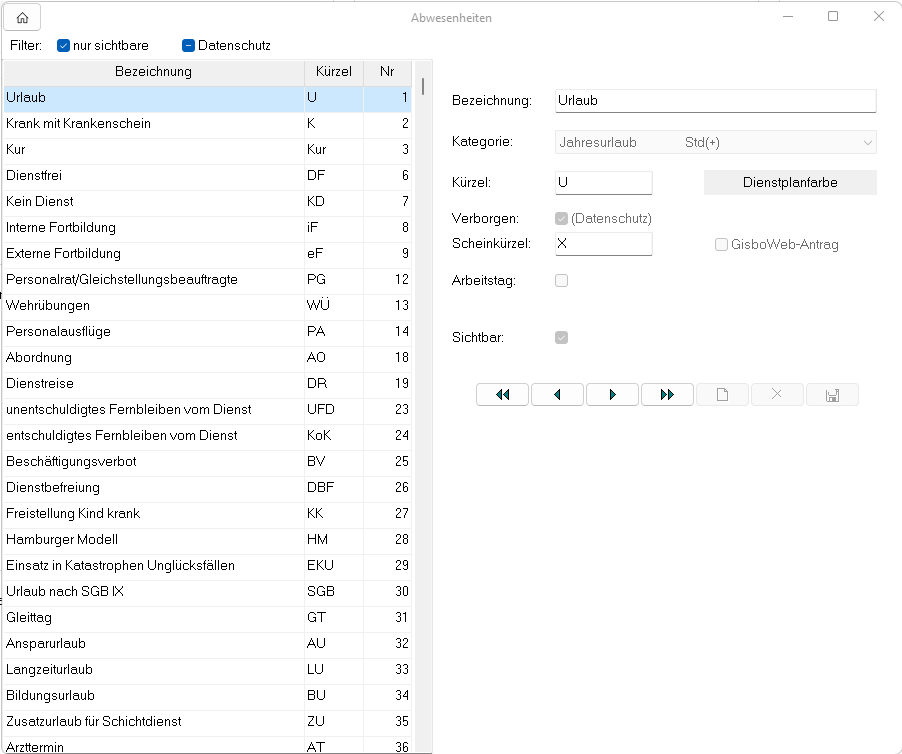Go to next record arrow

[x=612, y=395]
